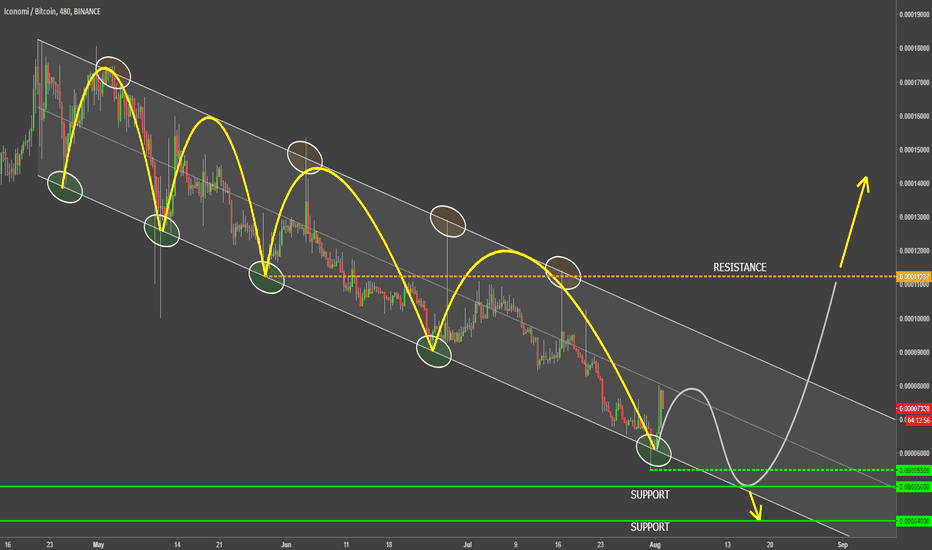Click the 480 interval label in title

65,11
